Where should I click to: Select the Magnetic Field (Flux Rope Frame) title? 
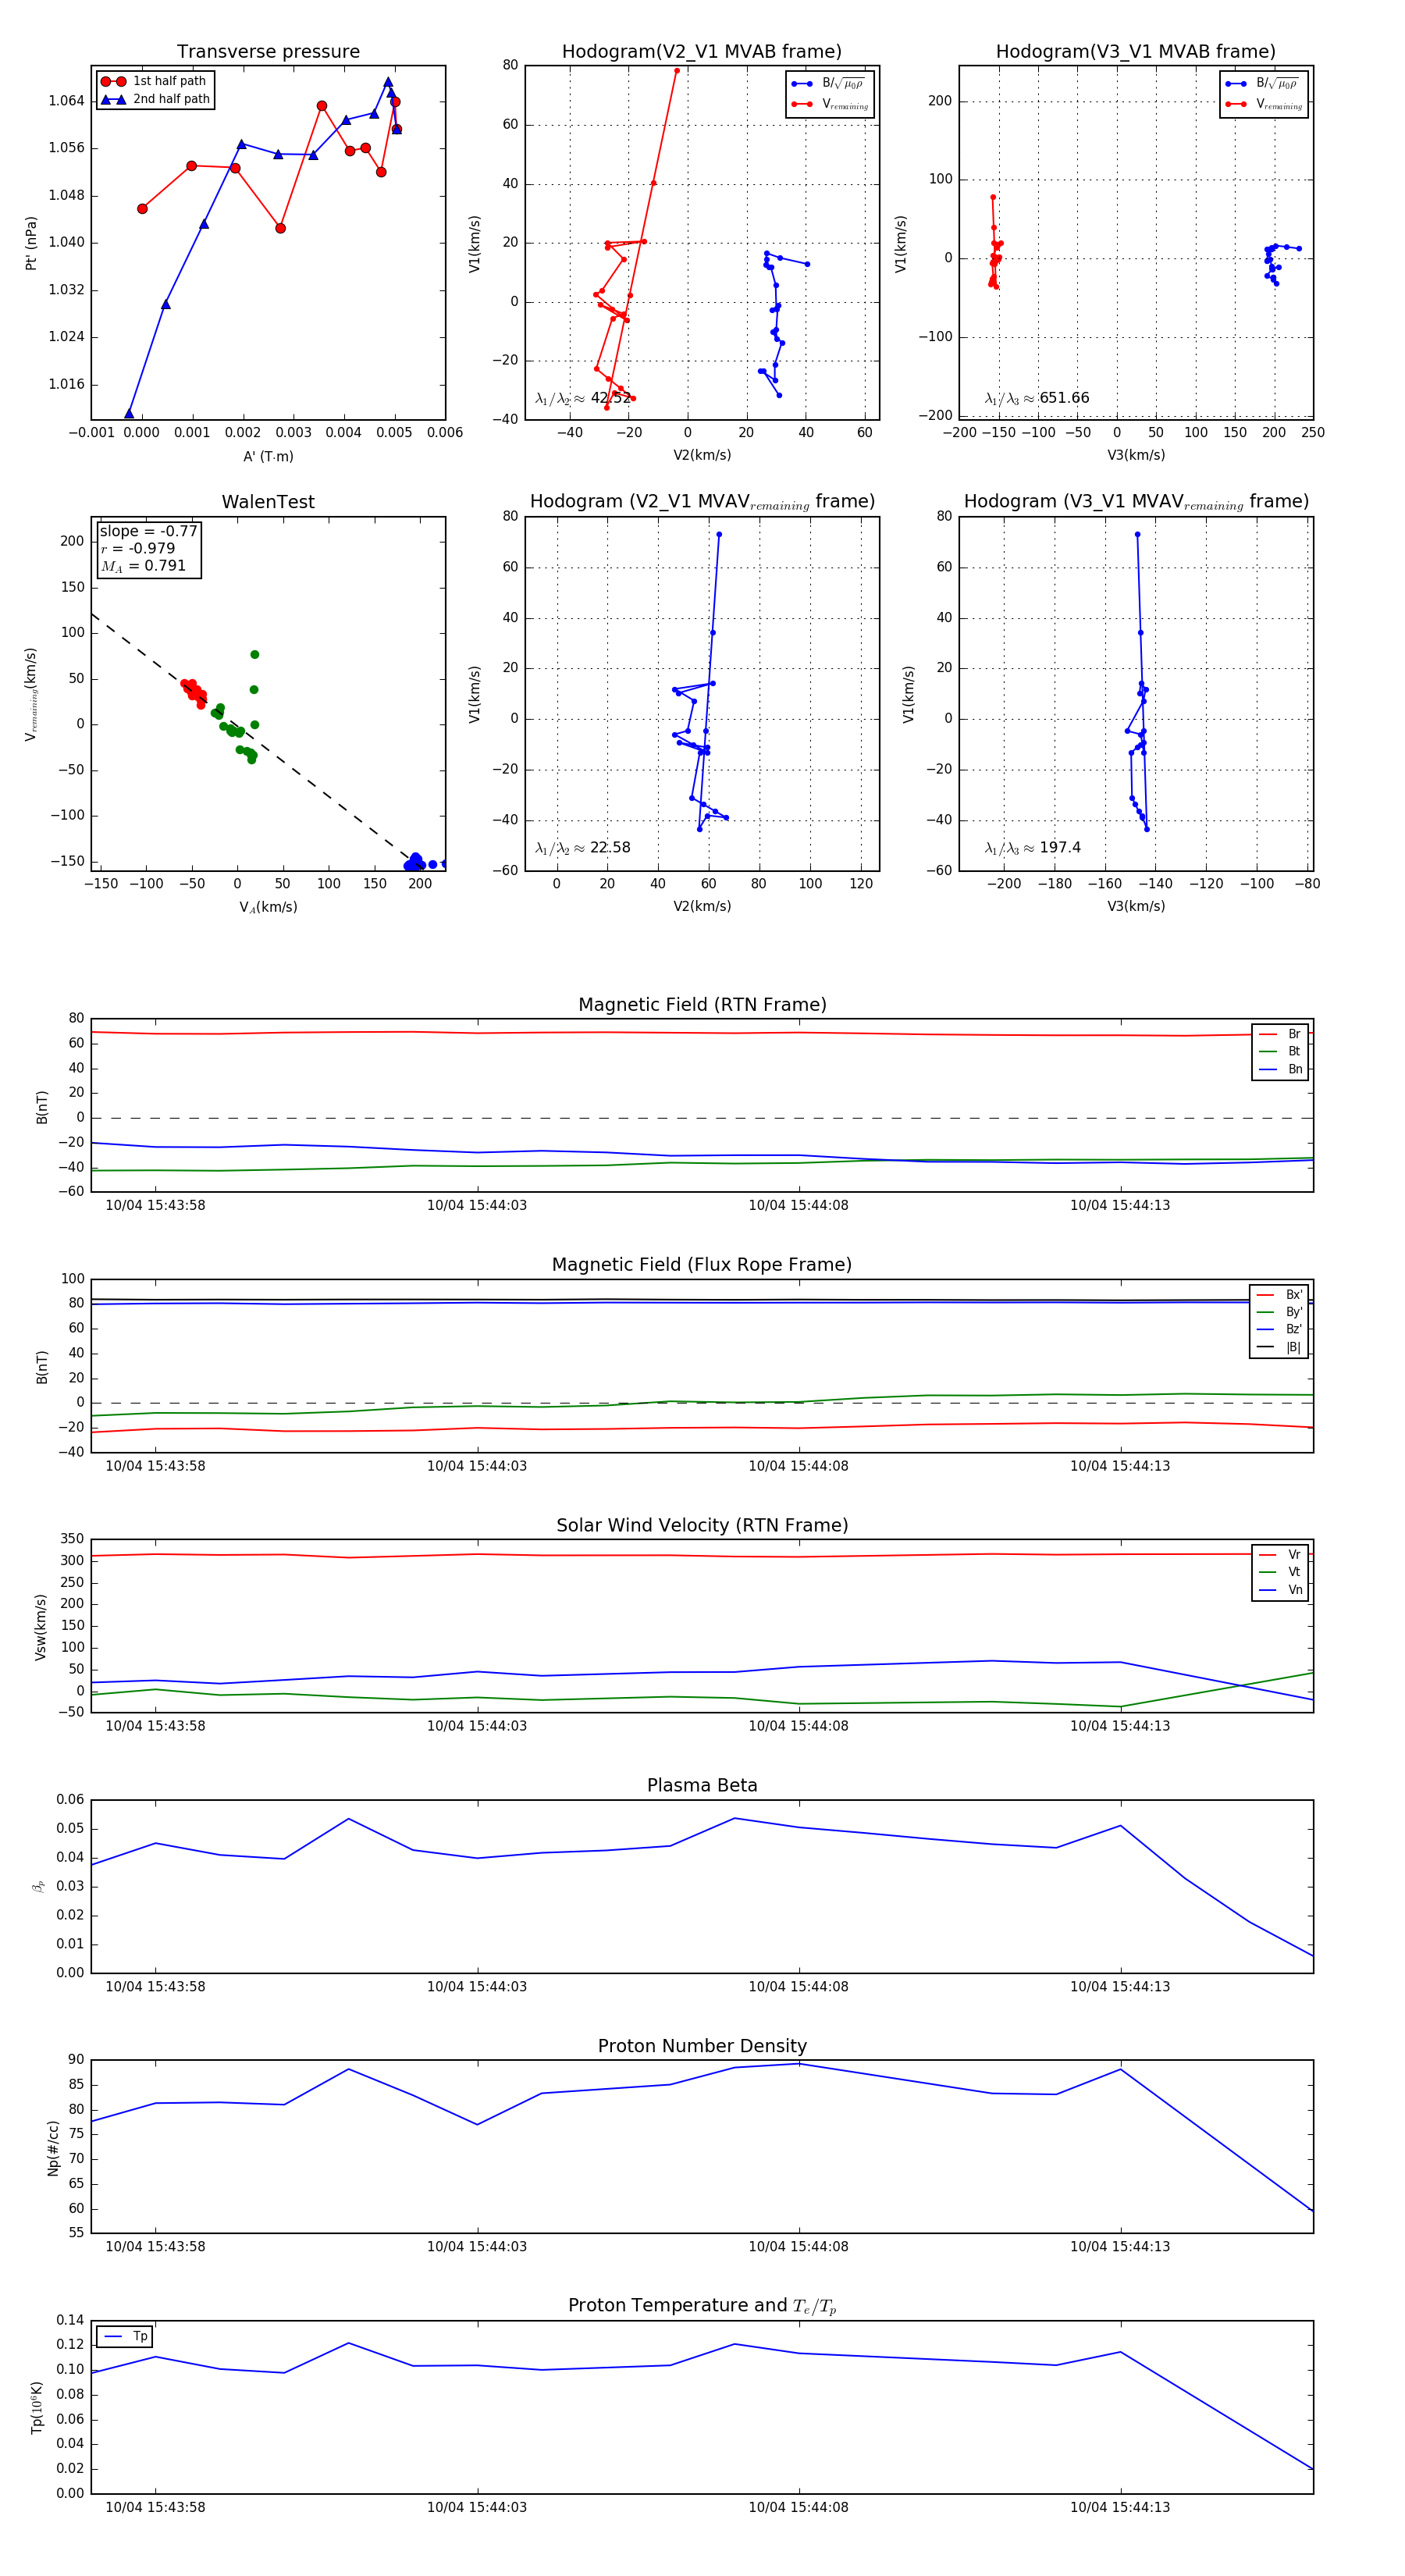point(702,1265)
